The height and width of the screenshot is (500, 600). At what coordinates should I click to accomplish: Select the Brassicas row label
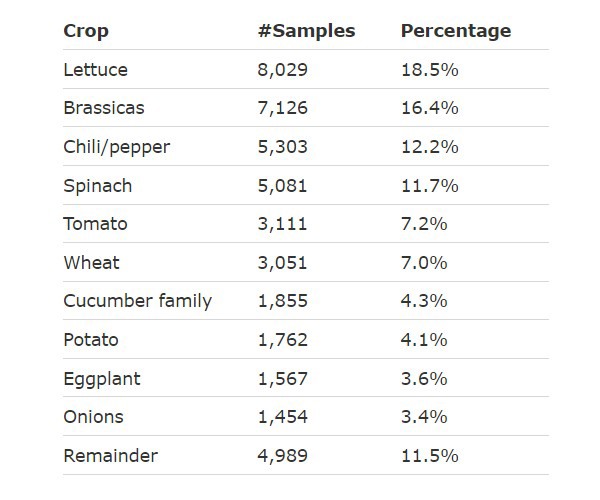tap(103, 108)
